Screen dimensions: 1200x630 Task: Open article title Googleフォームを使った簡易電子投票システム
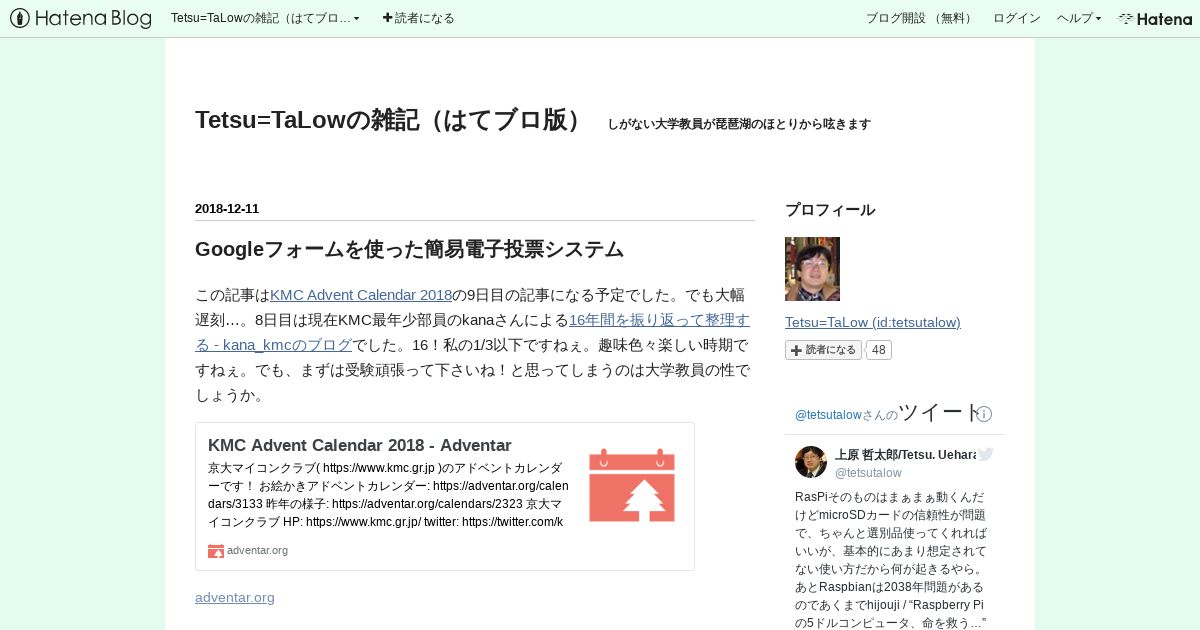409,249
